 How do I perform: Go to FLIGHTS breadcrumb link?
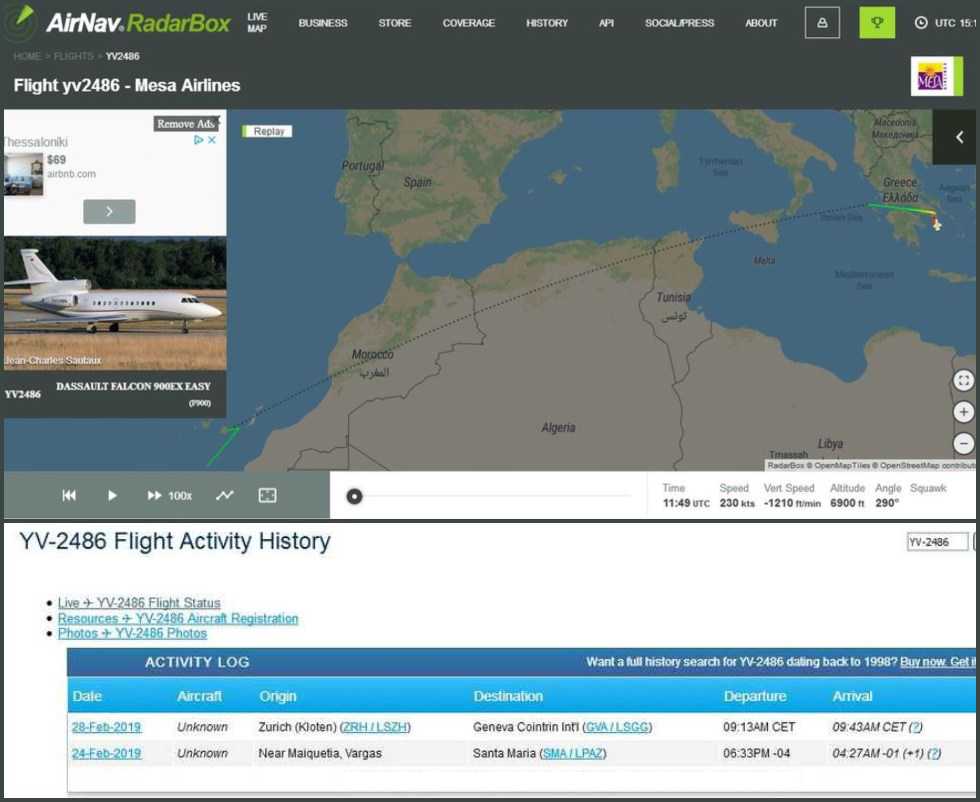pos(73,56)
